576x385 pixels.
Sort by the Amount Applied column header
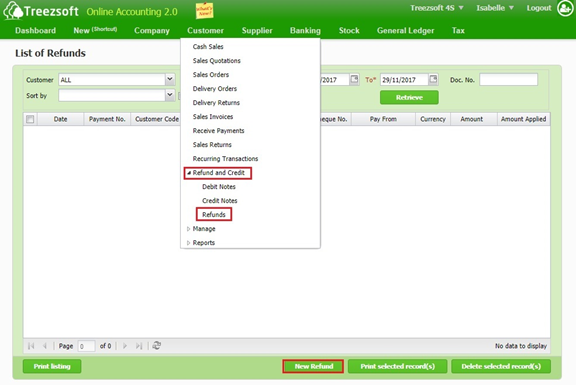[523, 119]
